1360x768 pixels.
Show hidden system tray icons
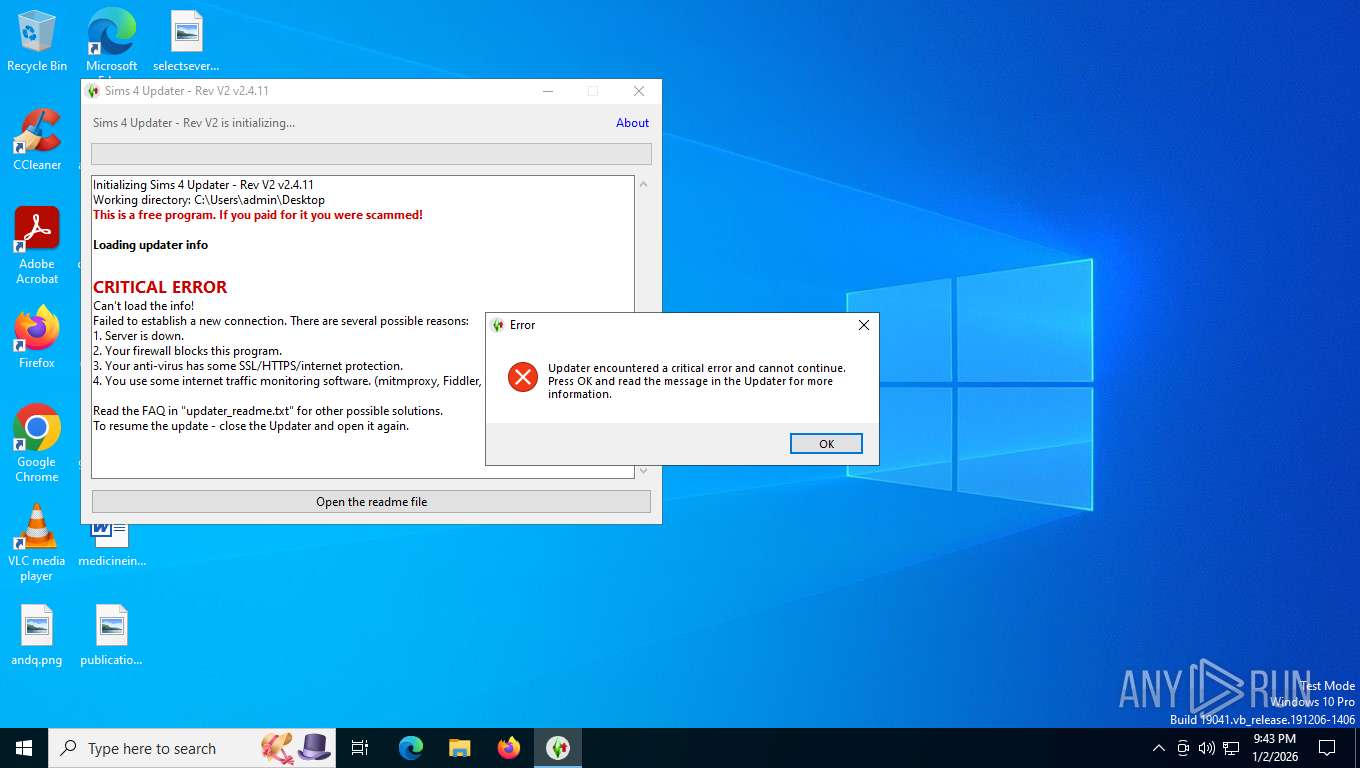(1159, 748)
